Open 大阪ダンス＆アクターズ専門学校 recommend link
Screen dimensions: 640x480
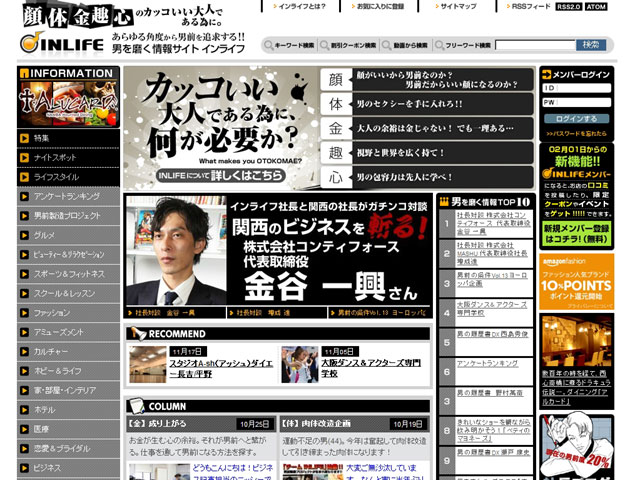click(x=371, y=368)
